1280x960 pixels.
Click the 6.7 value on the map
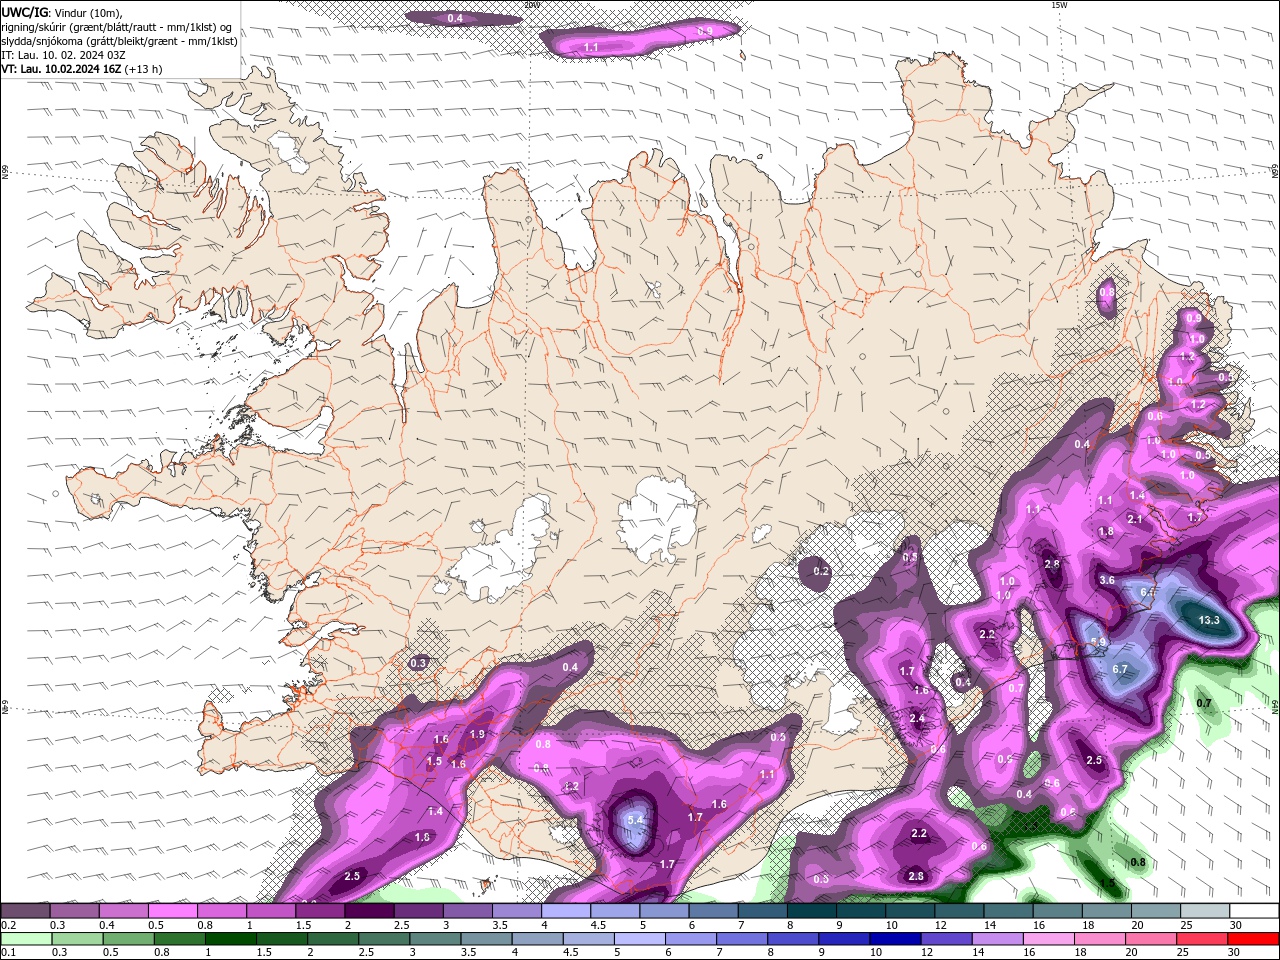click(x=1120, y=669)
